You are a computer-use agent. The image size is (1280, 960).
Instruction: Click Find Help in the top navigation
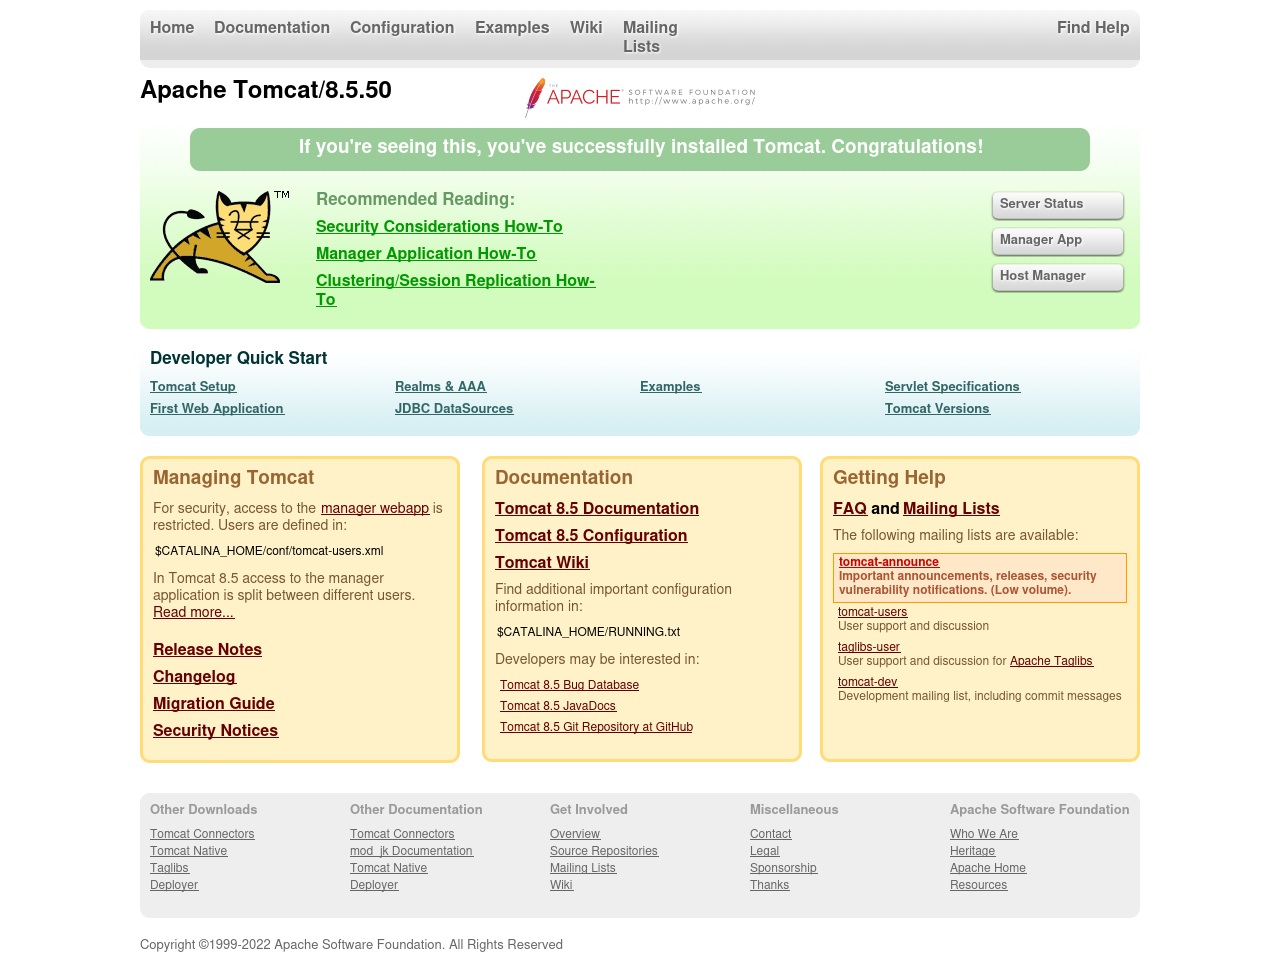pyautogui.click(x=1093, y=28)
